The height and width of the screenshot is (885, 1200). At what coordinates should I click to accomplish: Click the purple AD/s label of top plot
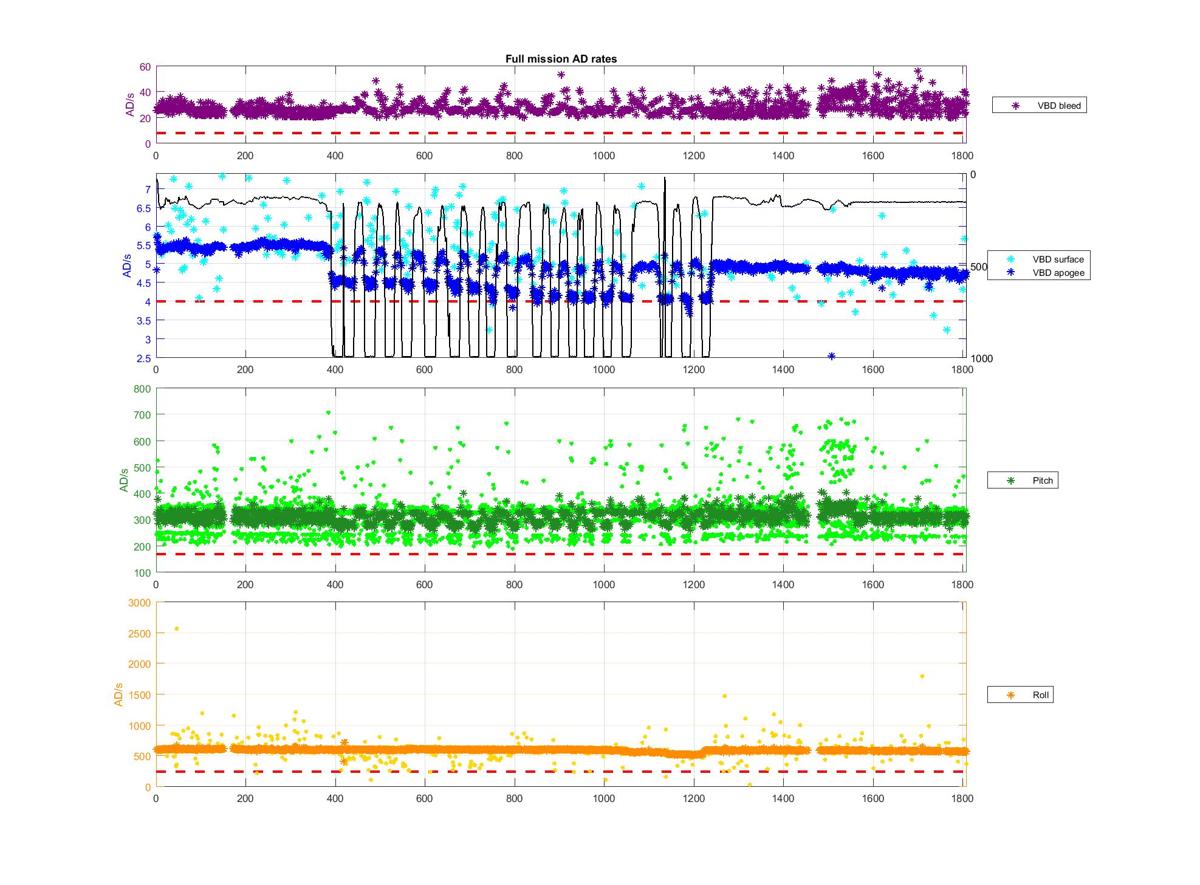click(x=130, y=105)
